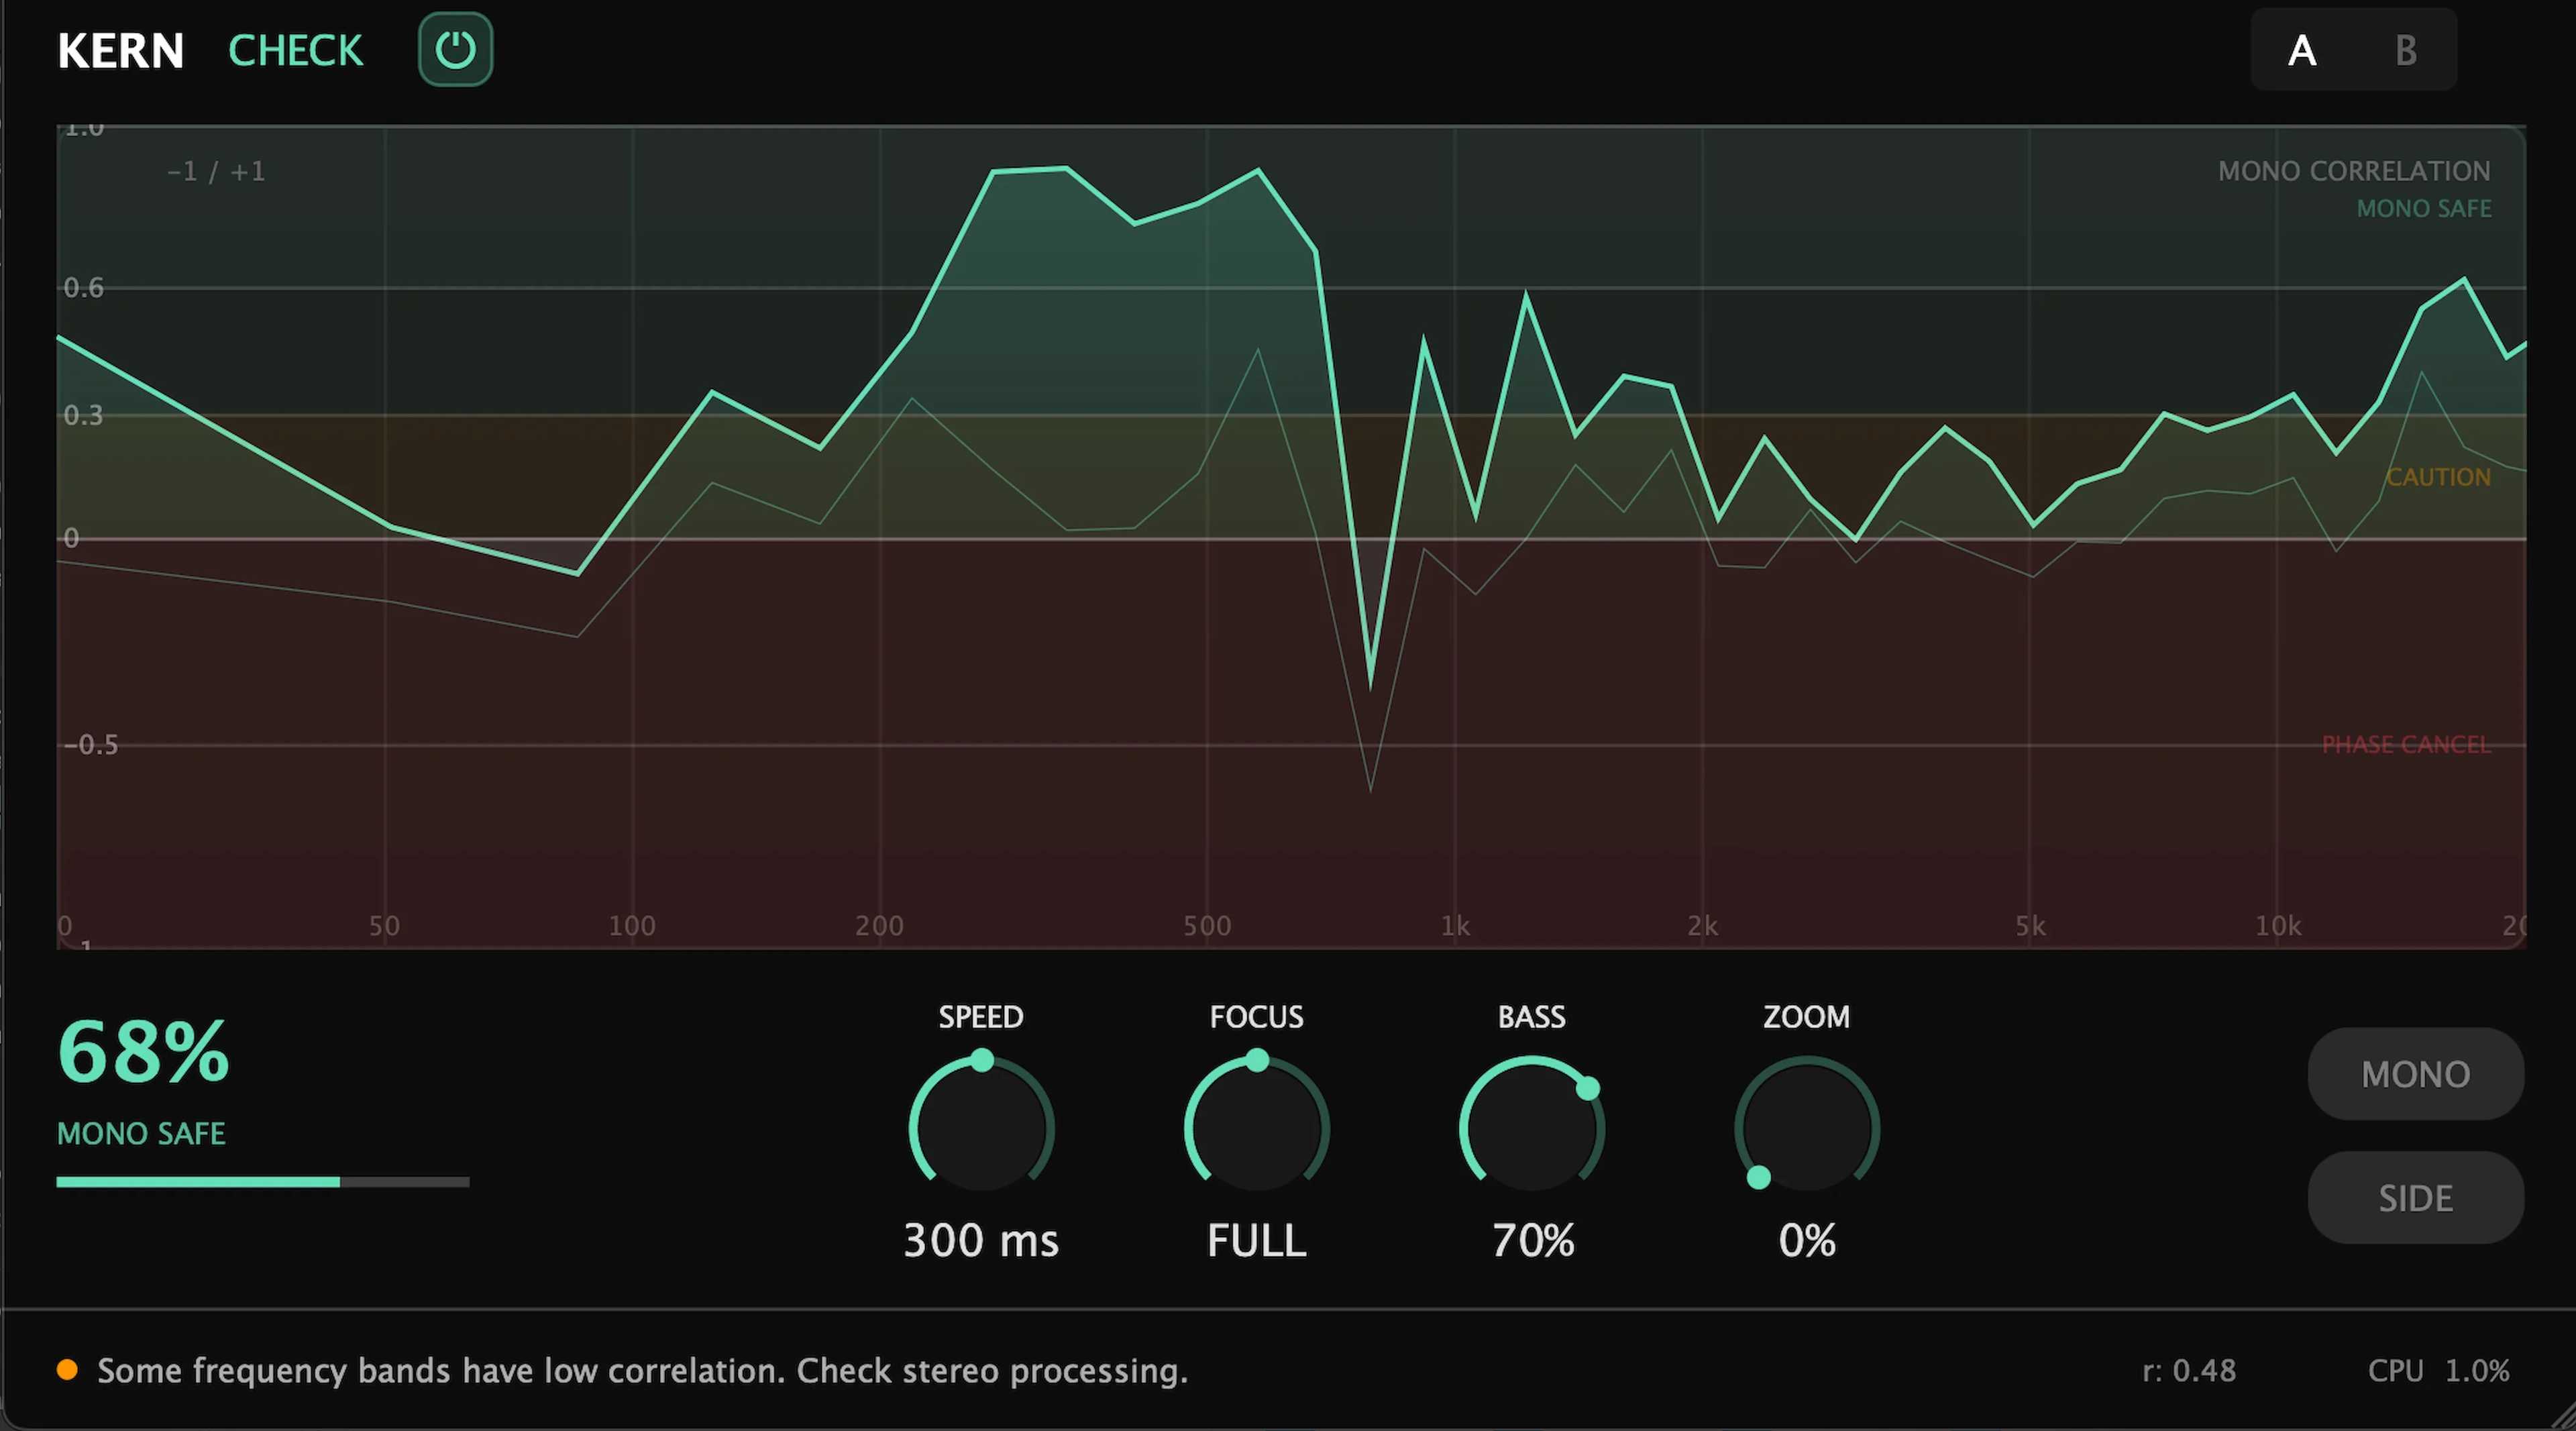Switch to preset slot B
The image size is (2576, 1431).
2406,50
